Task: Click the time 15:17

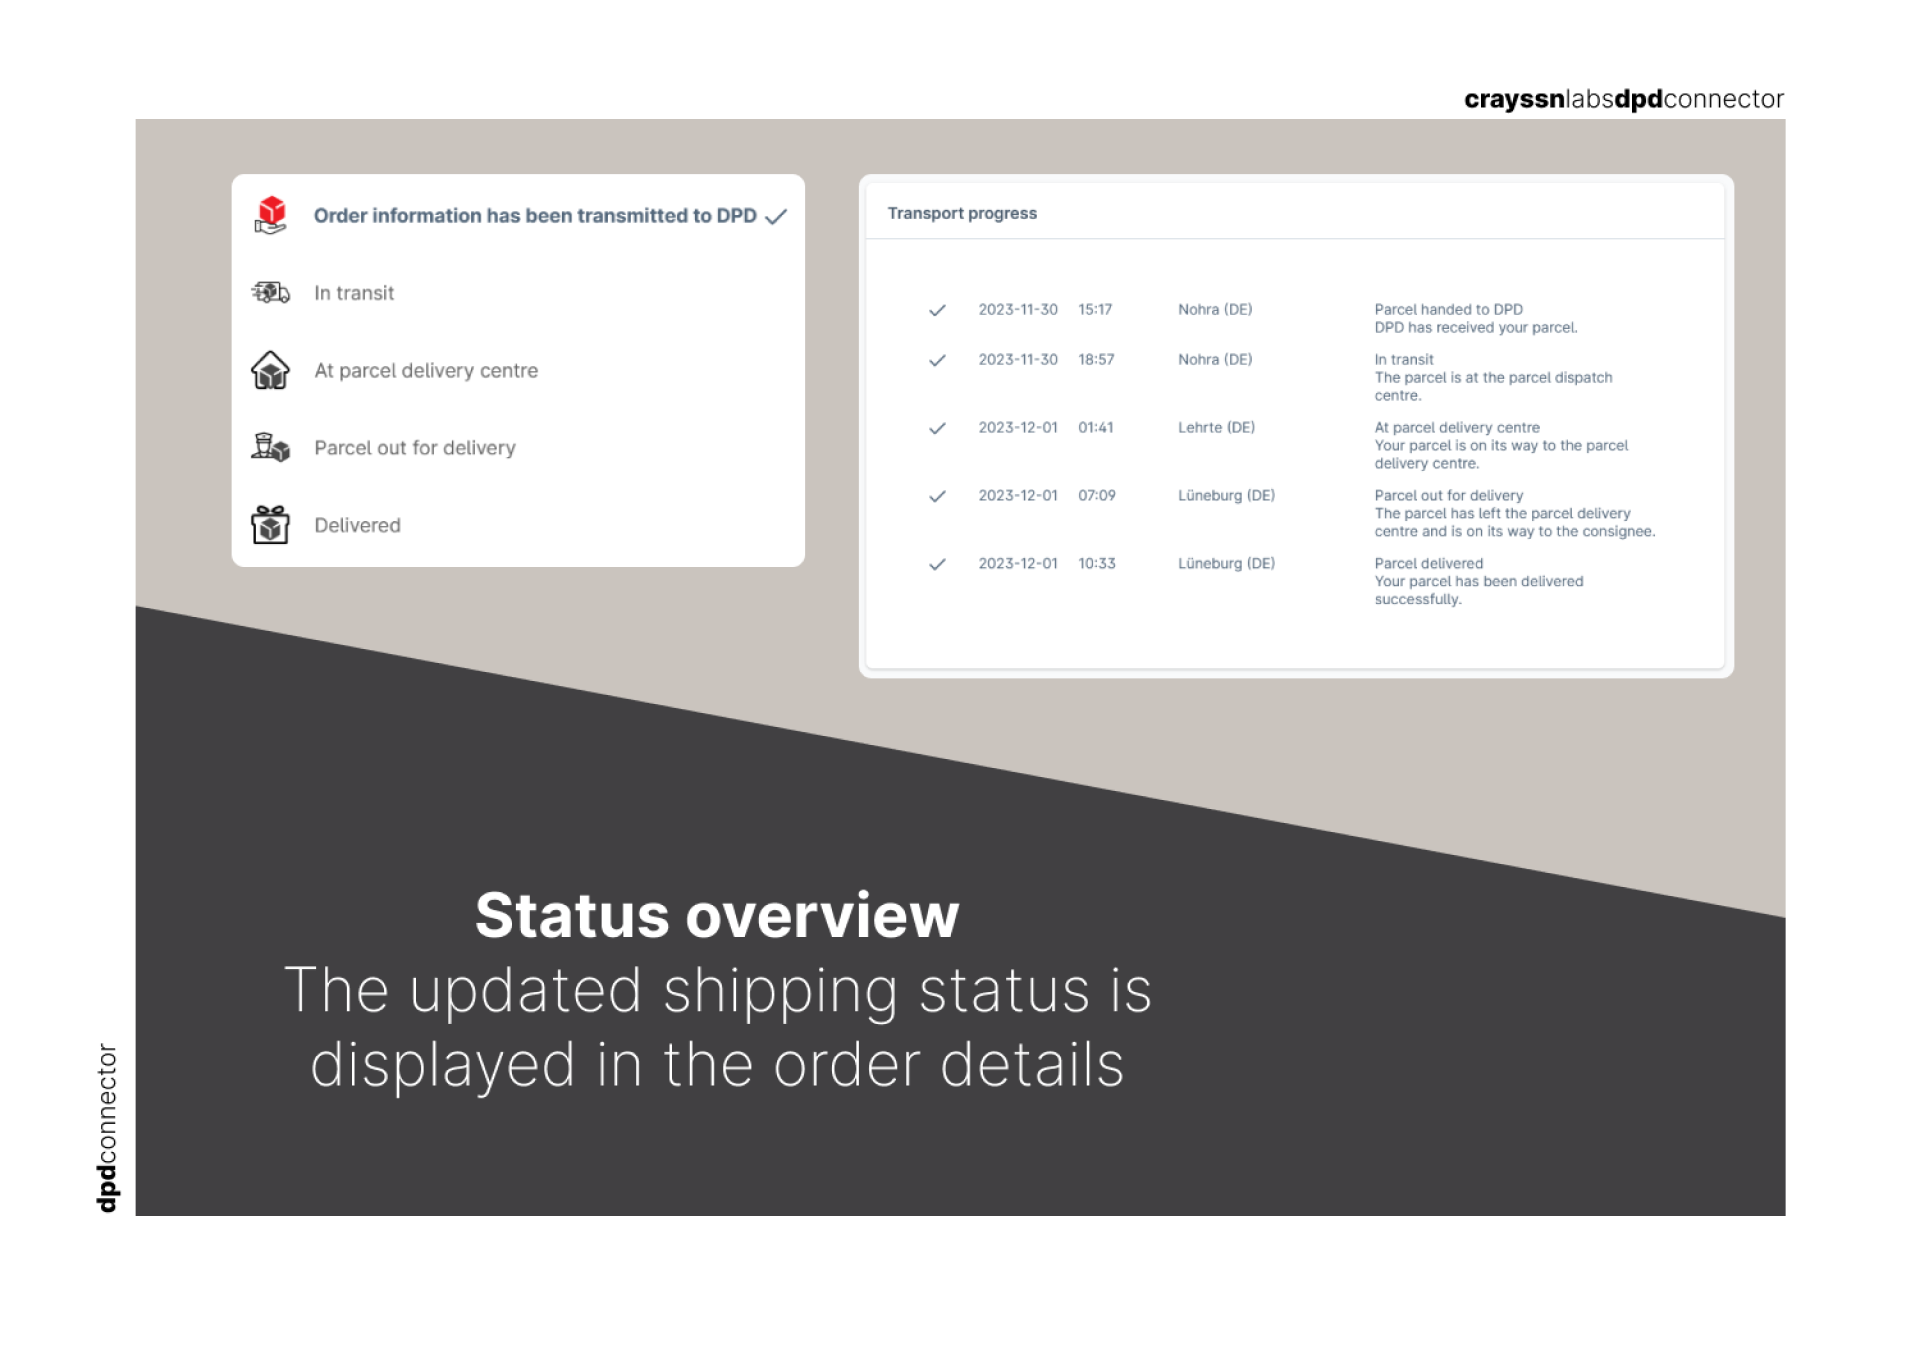Action: click(1095, 309)
